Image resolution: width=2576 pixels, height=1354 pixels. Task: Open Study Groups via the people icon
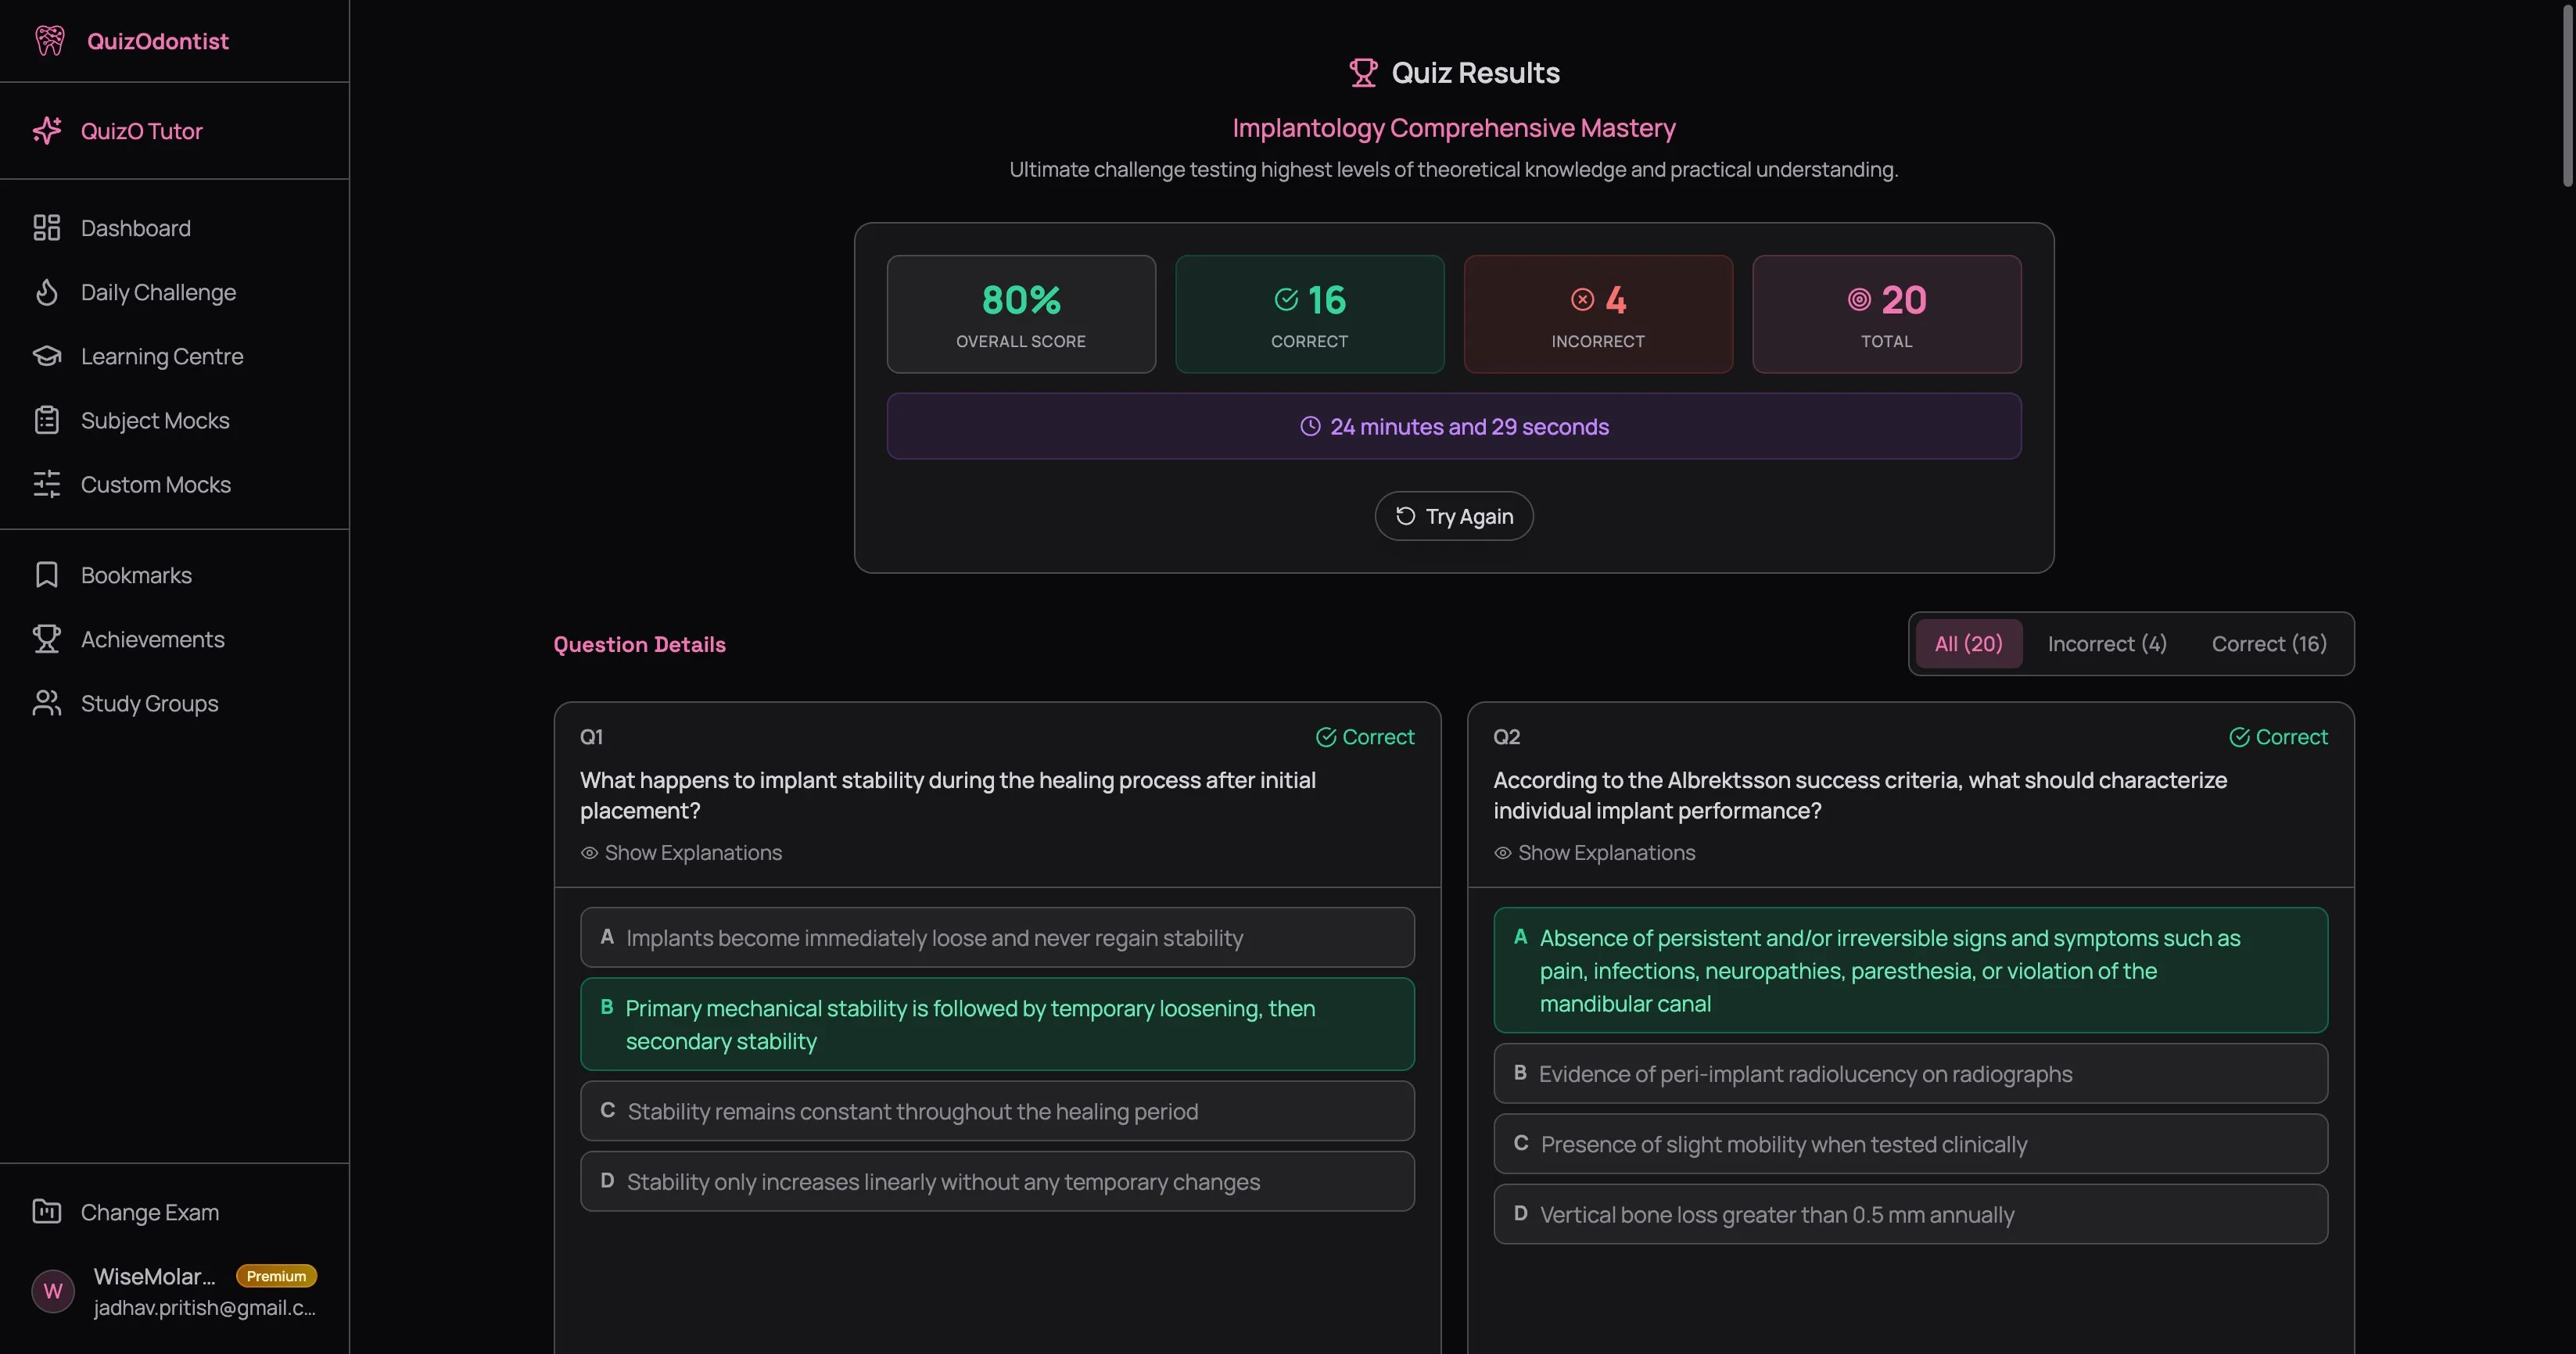click(x=47, y=703)
